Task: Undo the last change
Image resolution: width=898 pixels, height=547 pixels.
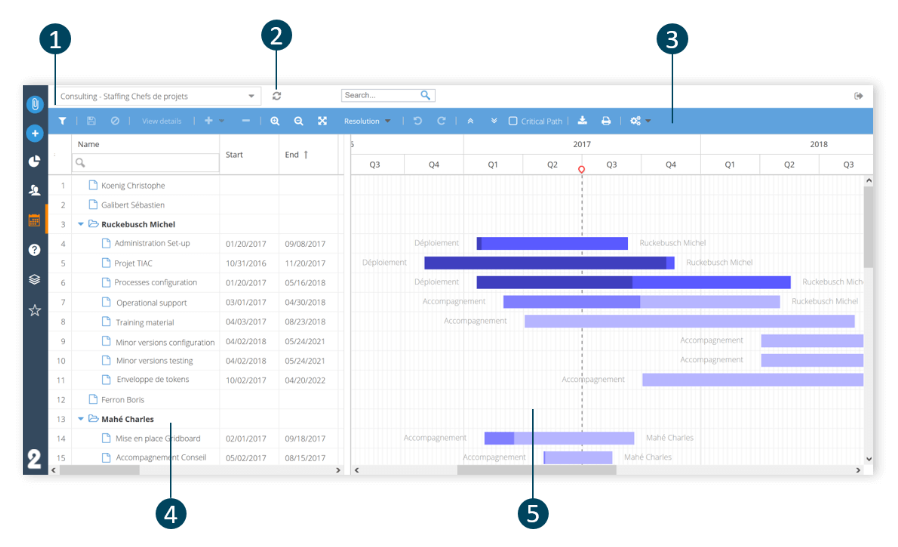Action: pyautogui.click(x=418, y=121)
